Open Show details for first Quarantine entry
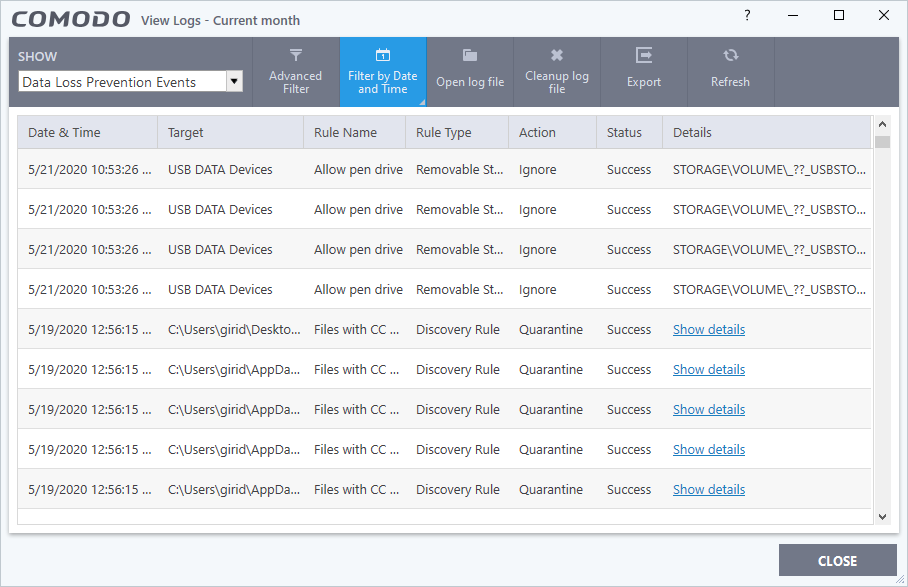The image size is (908, 587). click(x=709, y=329)
